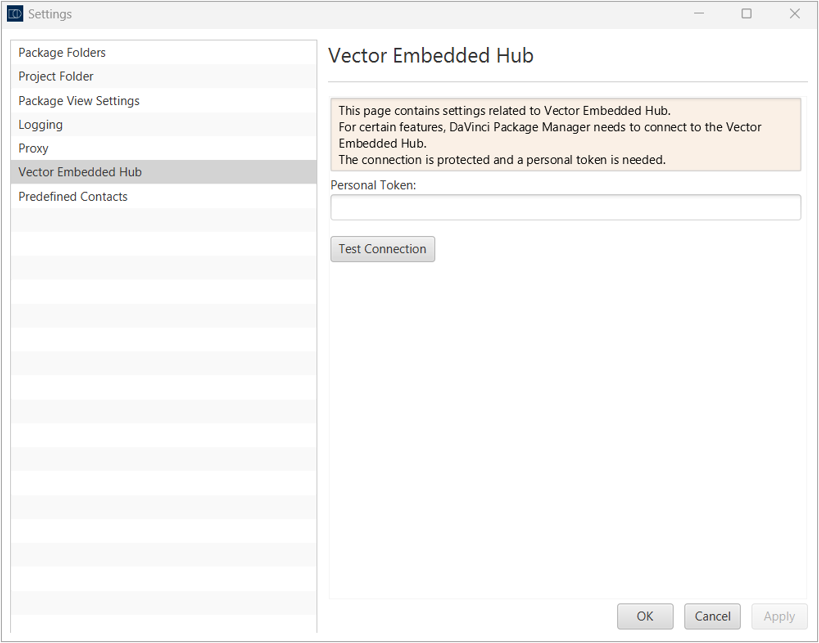The height and width of the screenshot is (643, 819).
Task: Select Vector Embedded Hub in the sidebar
Action: pos(163,172)
